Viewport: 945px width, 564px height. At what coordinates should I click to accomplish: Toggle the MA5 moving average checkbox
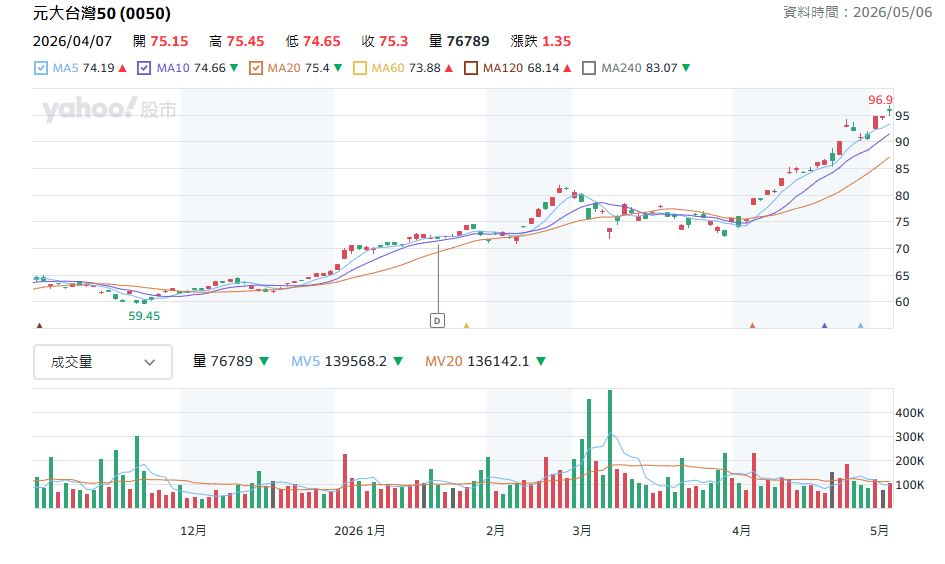40,68
